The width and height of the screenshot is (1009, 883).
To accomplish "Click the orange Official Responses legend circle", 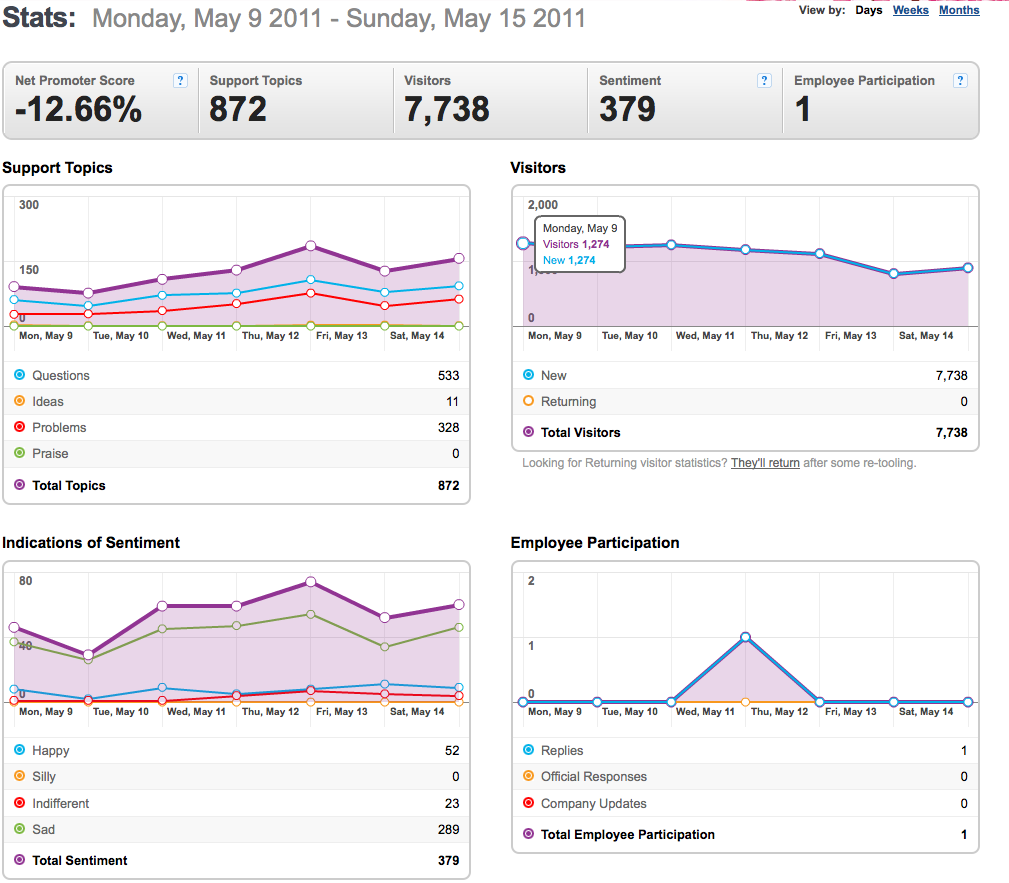I will pos(528,776).
